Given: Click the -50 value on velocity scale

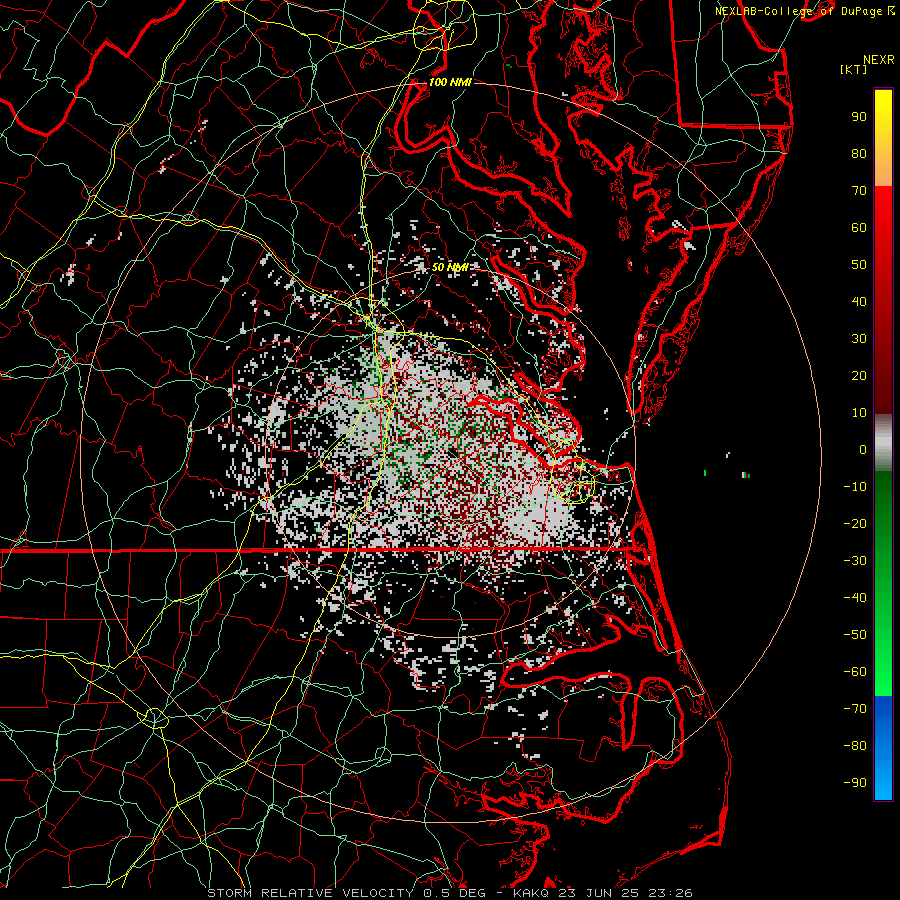Looking at the screenshot, I should (x=855, y=635).
